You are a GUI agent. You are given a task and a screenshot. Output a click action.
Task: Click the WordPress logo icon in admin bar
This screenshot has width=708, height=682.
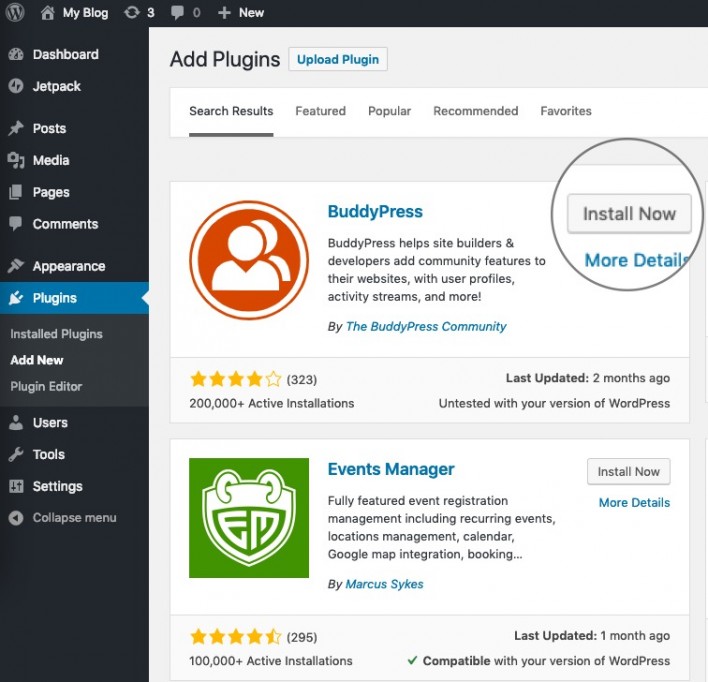(x=15, y=12)
